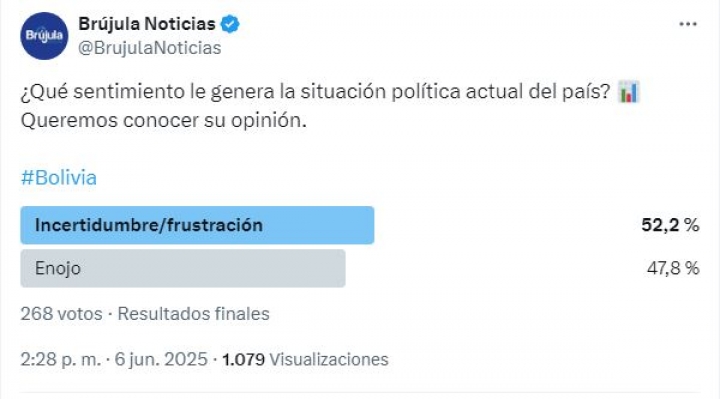This screenshot has height=399, width=720.
Task: Open the three-dot more options menu
Action: [688, 24]
